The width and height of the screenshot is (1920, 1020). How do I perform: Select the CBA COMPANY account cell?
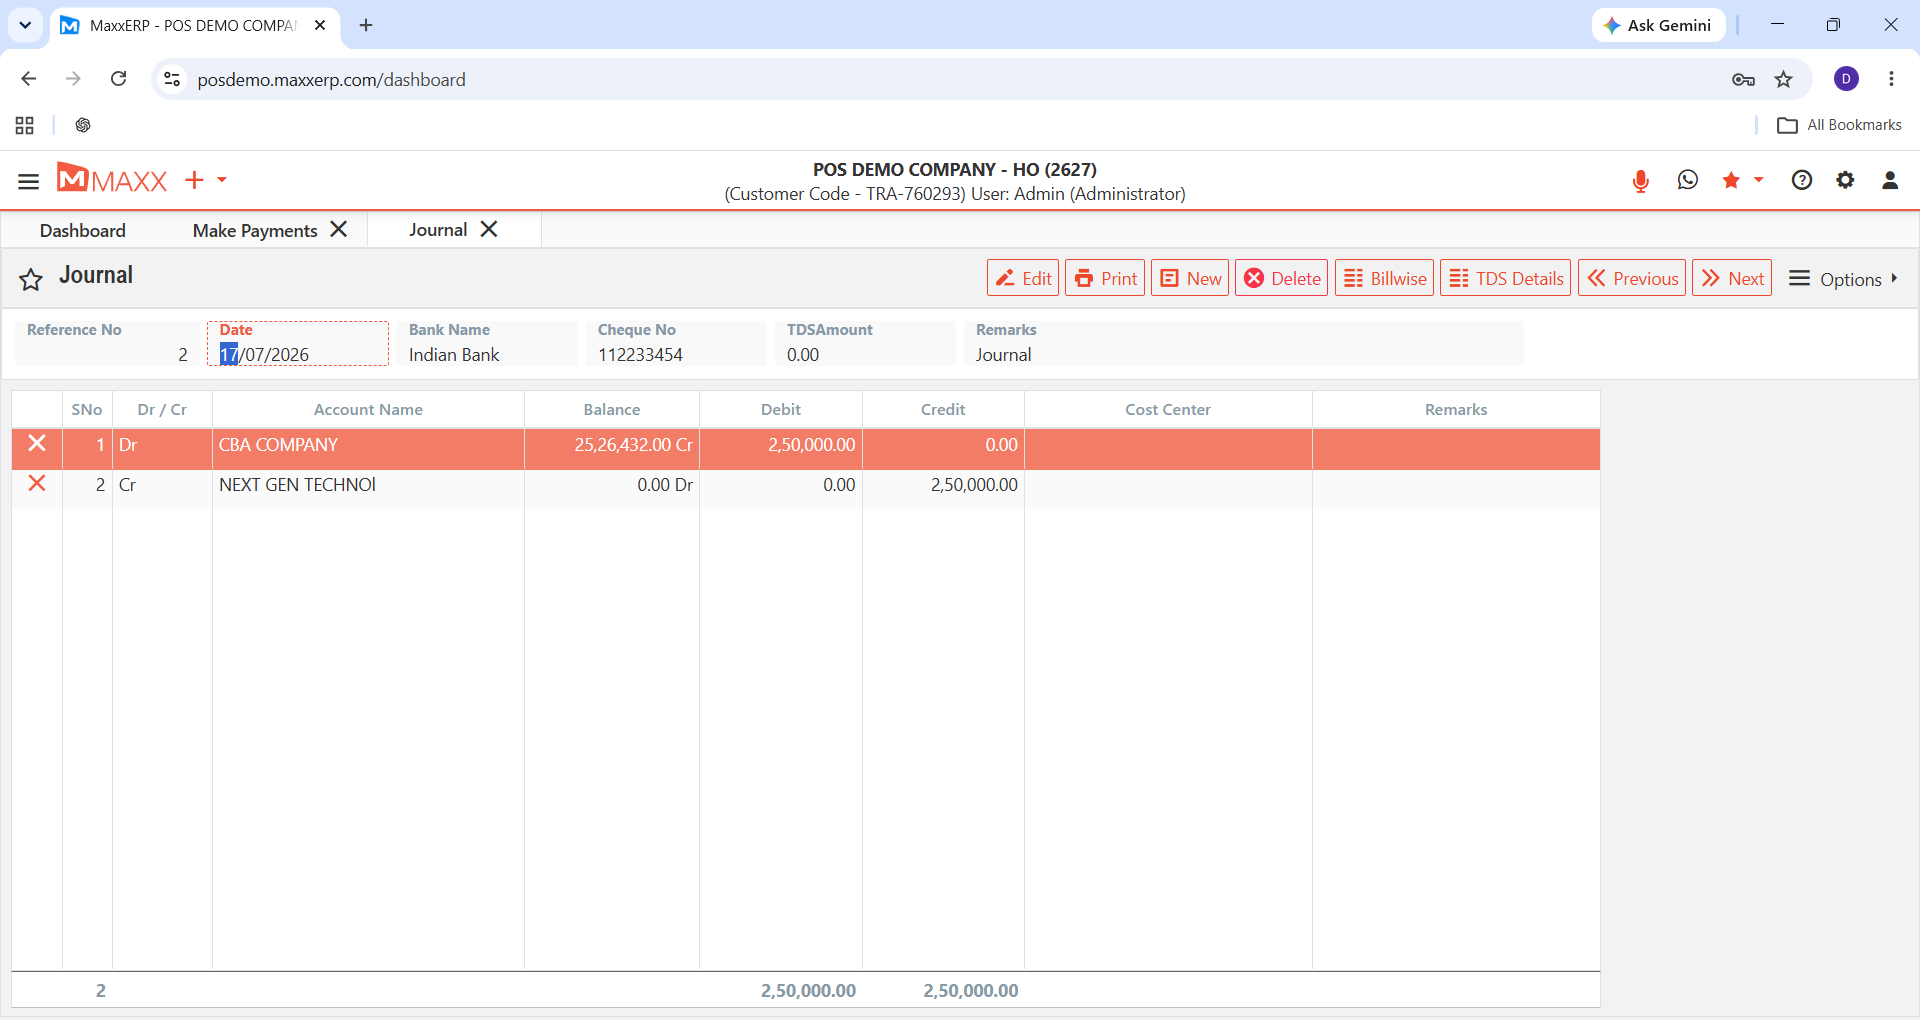[368, 449]
